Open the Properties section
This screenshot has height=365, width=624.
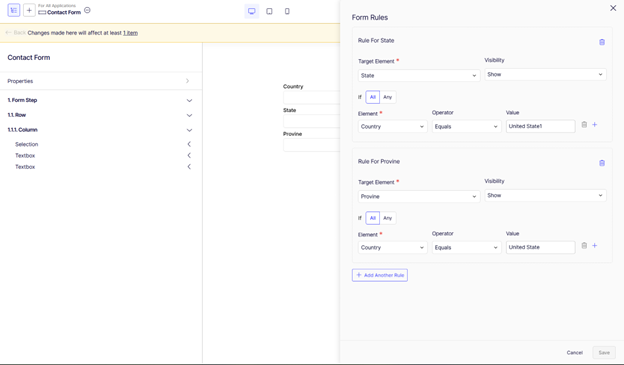coord(101,81)
